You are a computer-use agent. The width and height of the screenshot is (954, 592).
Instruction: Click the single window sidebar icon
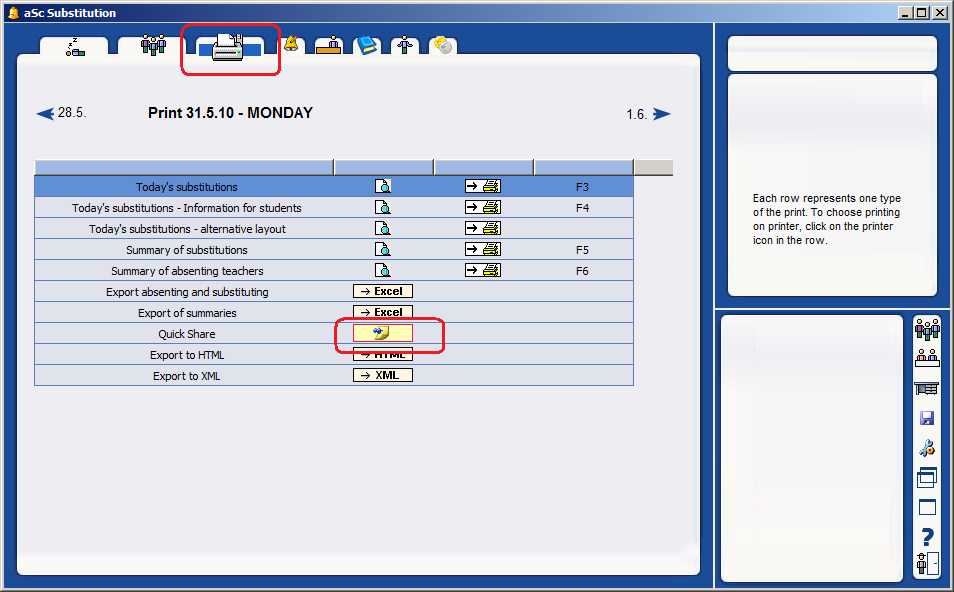(x=927, y=507)
